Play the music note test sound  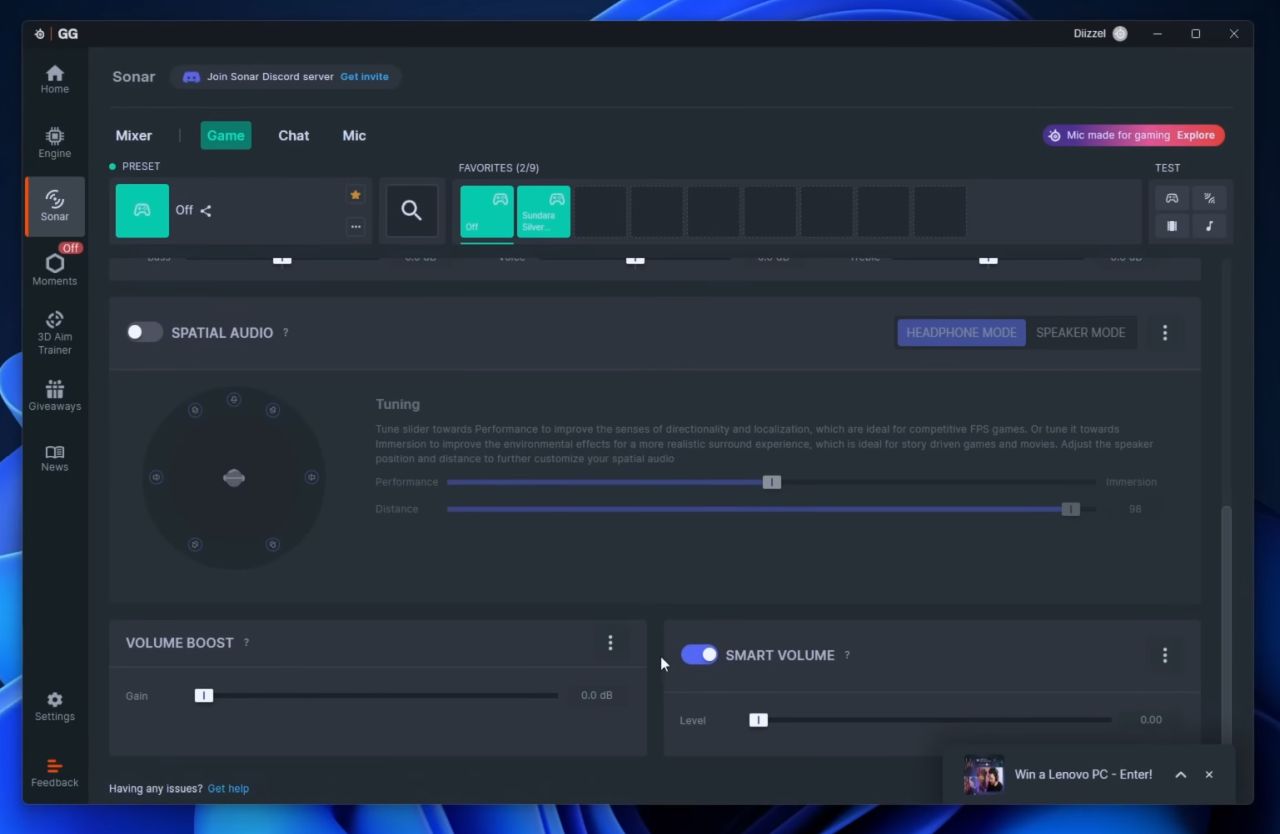[1209, 226]
